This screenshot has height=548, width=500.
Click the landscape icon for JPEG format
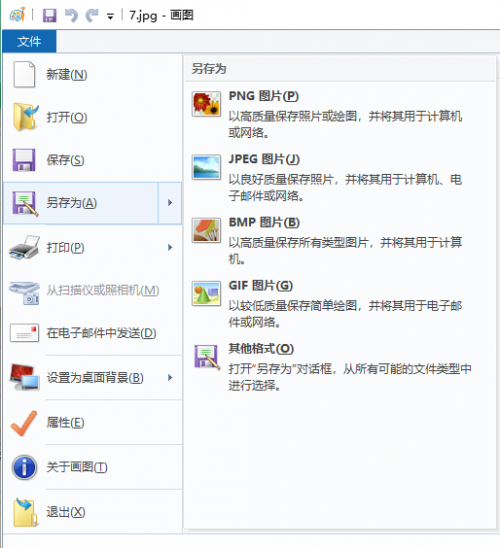pos(206,167)
